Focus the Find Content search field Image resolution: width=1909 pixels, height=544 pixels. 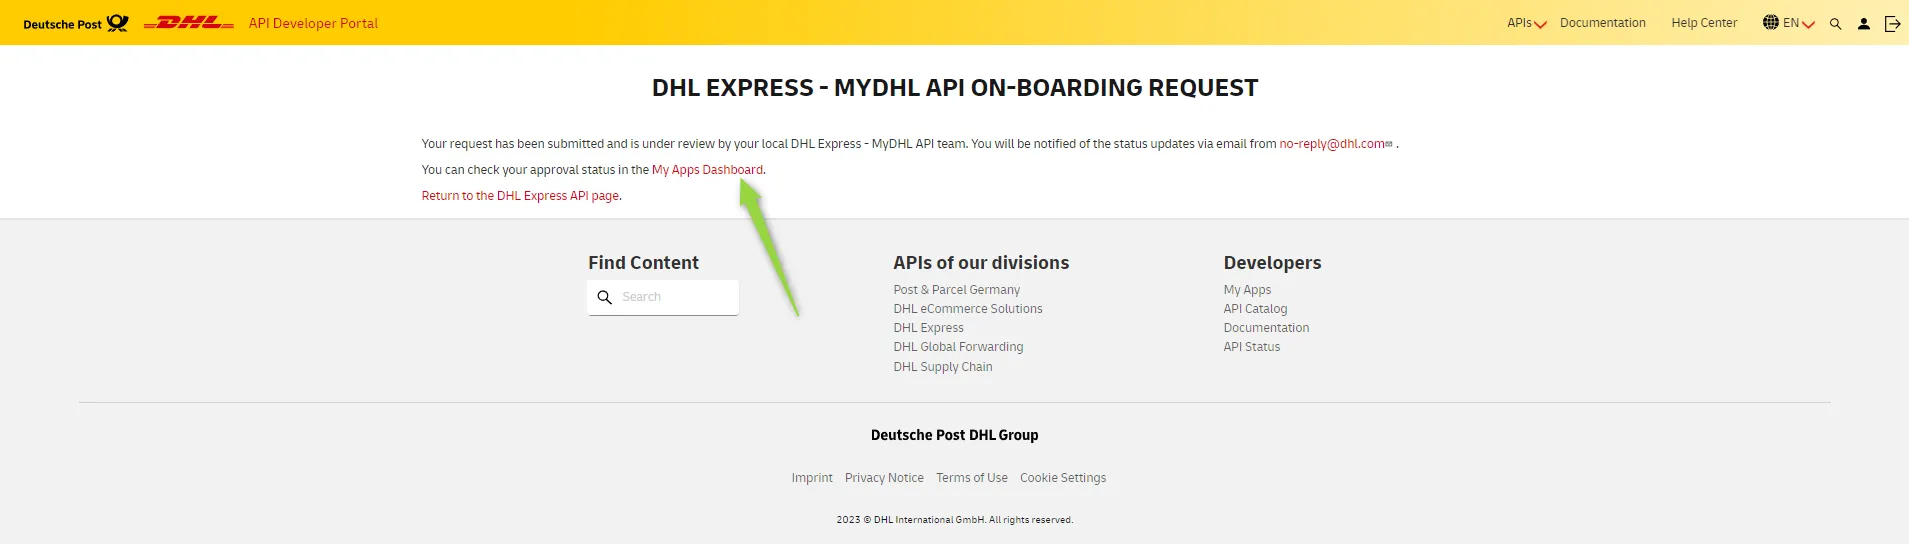(x=676, y=297)
